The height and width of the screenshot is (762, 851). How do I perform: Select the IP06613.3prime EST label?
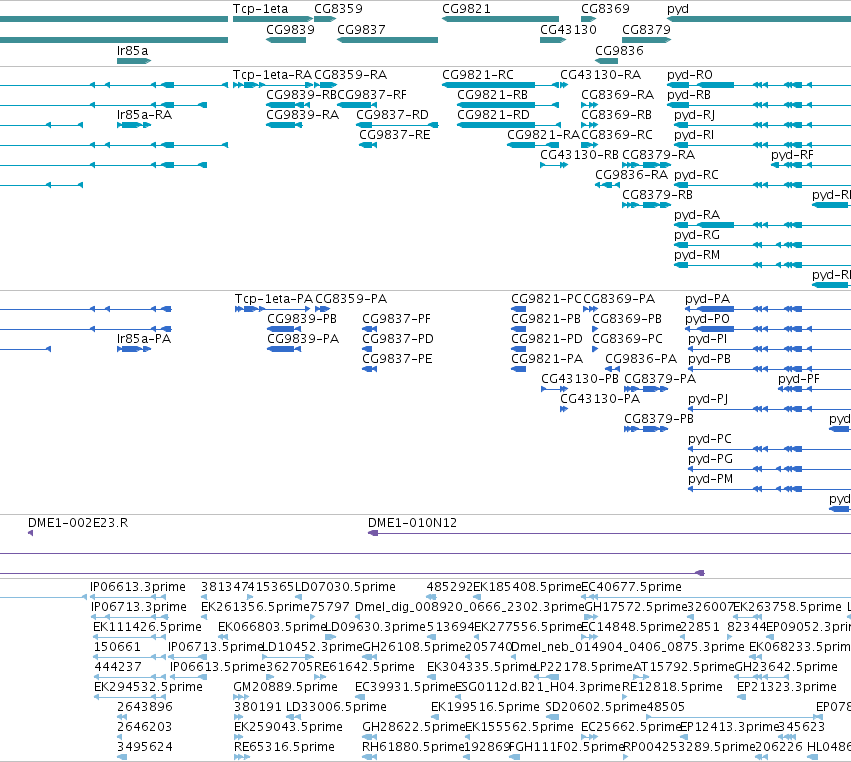[138, 587]
